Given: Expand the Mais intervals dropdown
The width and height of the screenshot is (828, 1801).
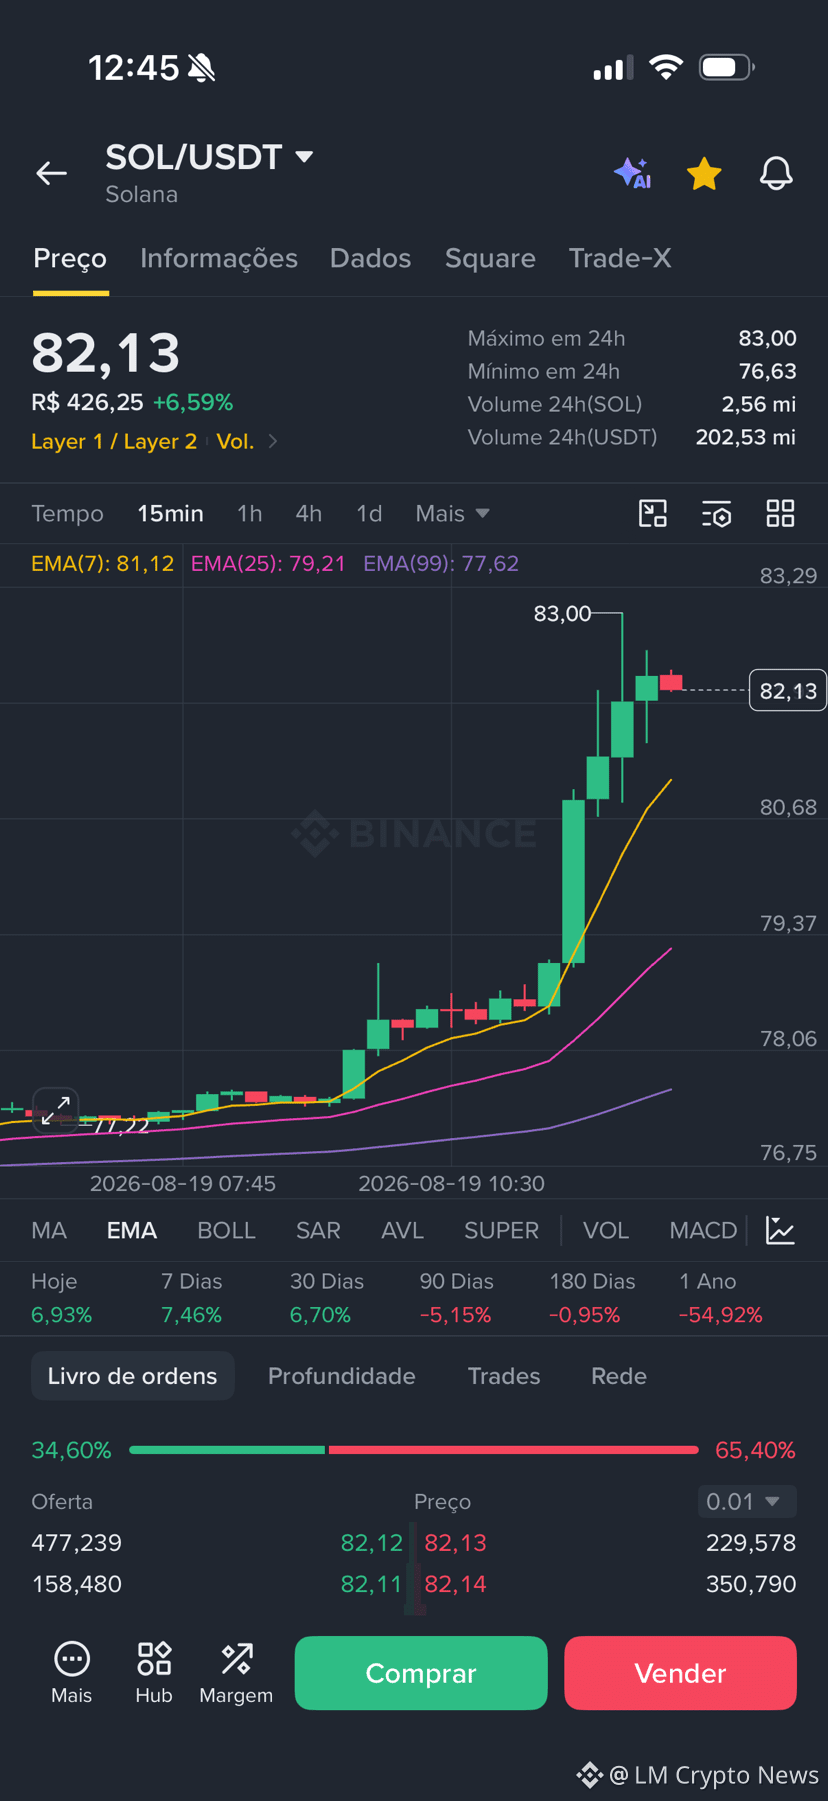Looking at the screenshot, I should coord(452,513).
